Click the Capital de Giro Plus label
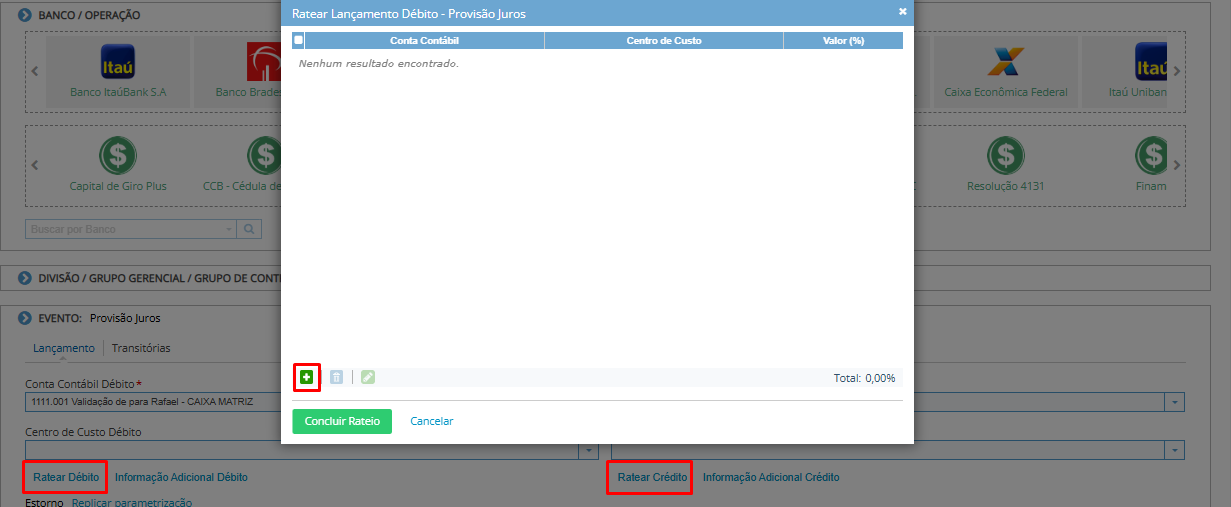 (x=118, y=186)
